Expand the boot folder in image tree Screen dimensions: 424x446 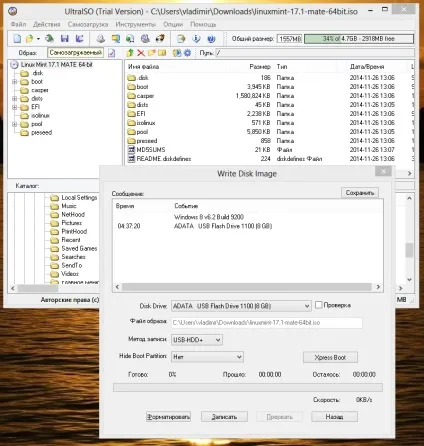pyautogui.click(x=14, y=82)
